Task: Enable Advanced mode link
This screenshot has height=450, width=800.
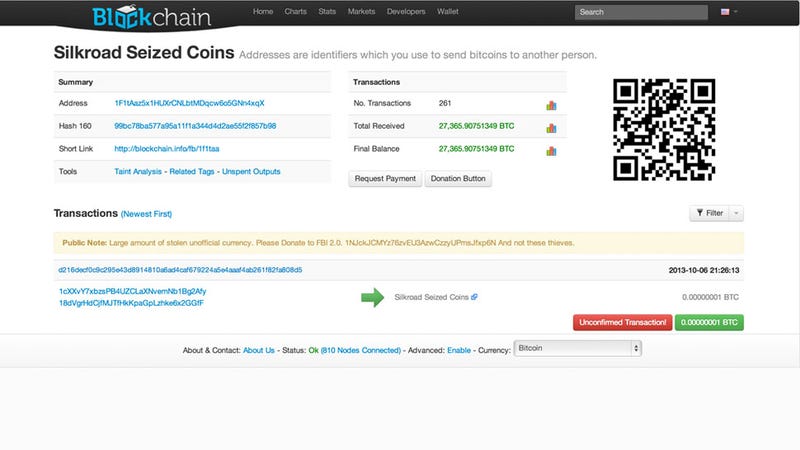Action: [459, 351]
